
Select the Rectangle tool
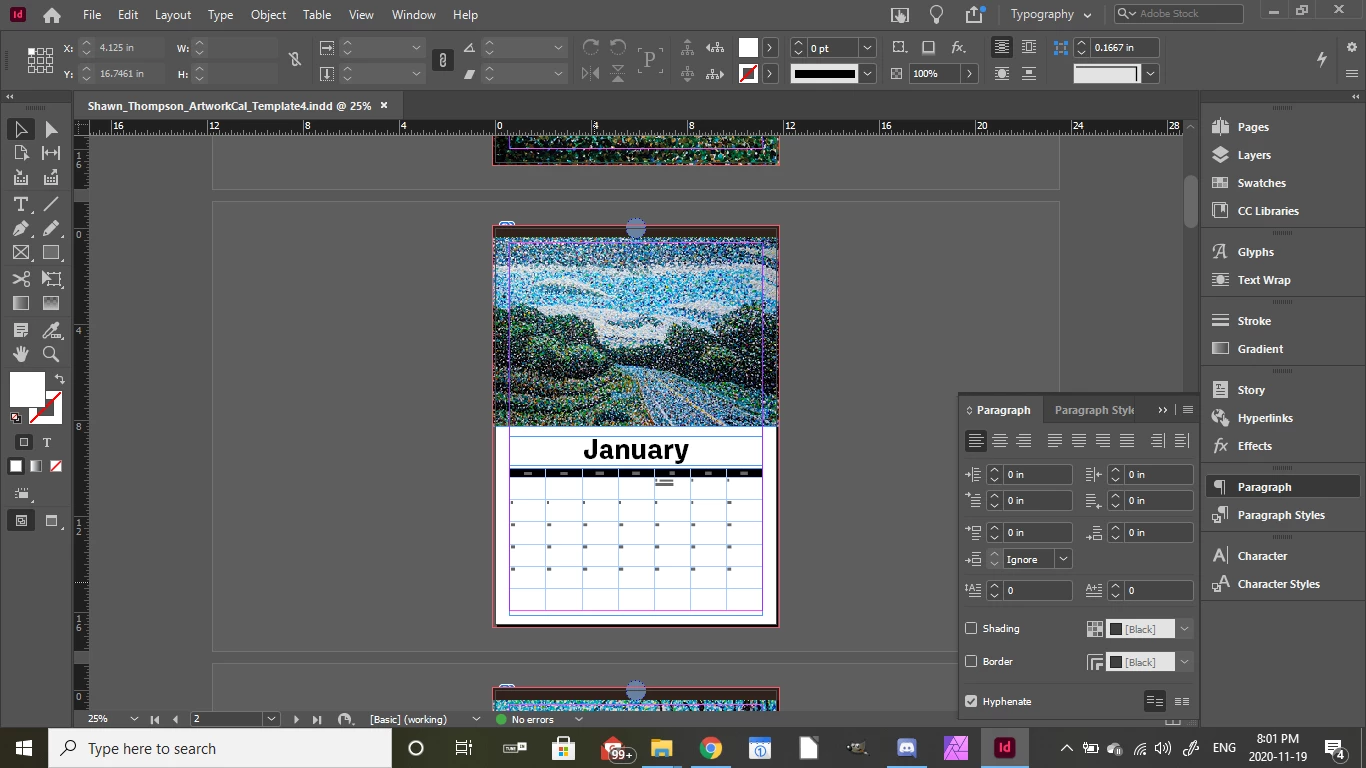coord(51,253)
